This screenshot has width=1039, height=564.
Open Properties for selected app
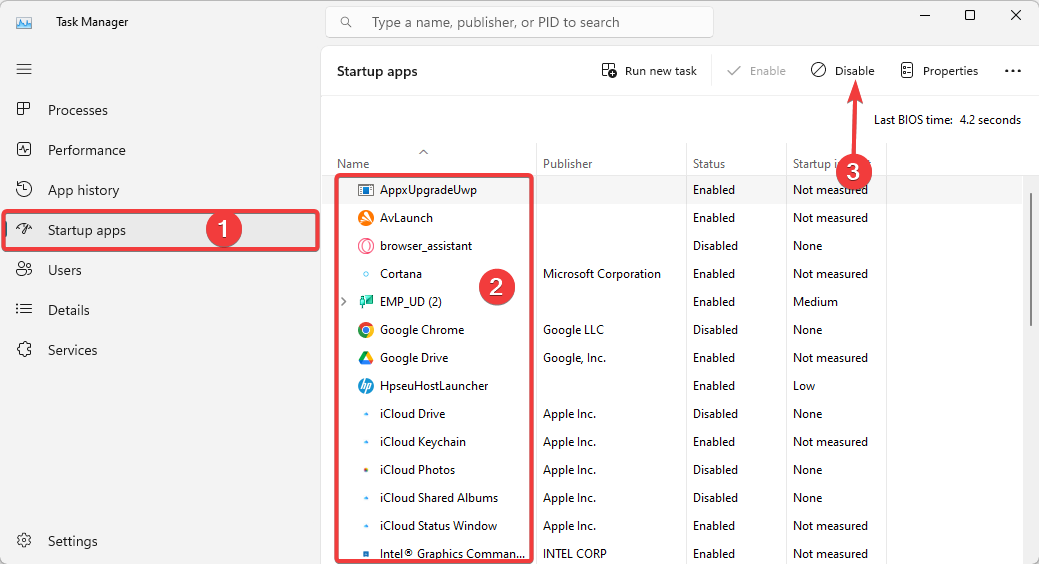click(939, 71)
